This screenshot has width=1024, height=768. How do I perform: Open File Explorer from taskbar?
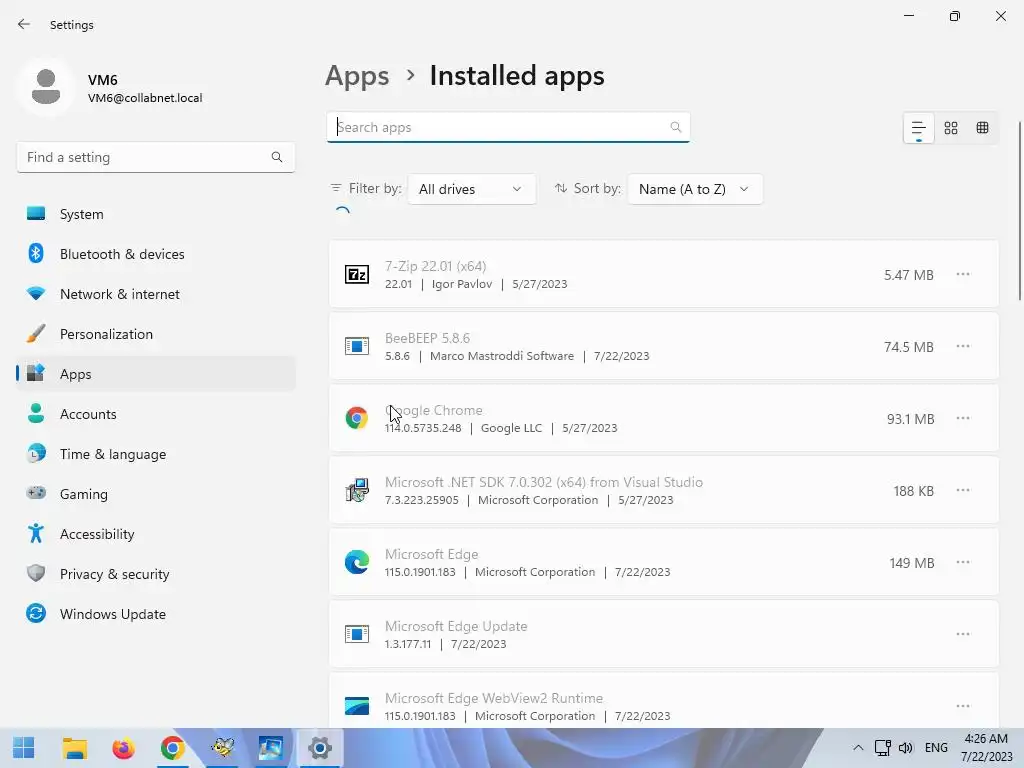click(74, 748)
